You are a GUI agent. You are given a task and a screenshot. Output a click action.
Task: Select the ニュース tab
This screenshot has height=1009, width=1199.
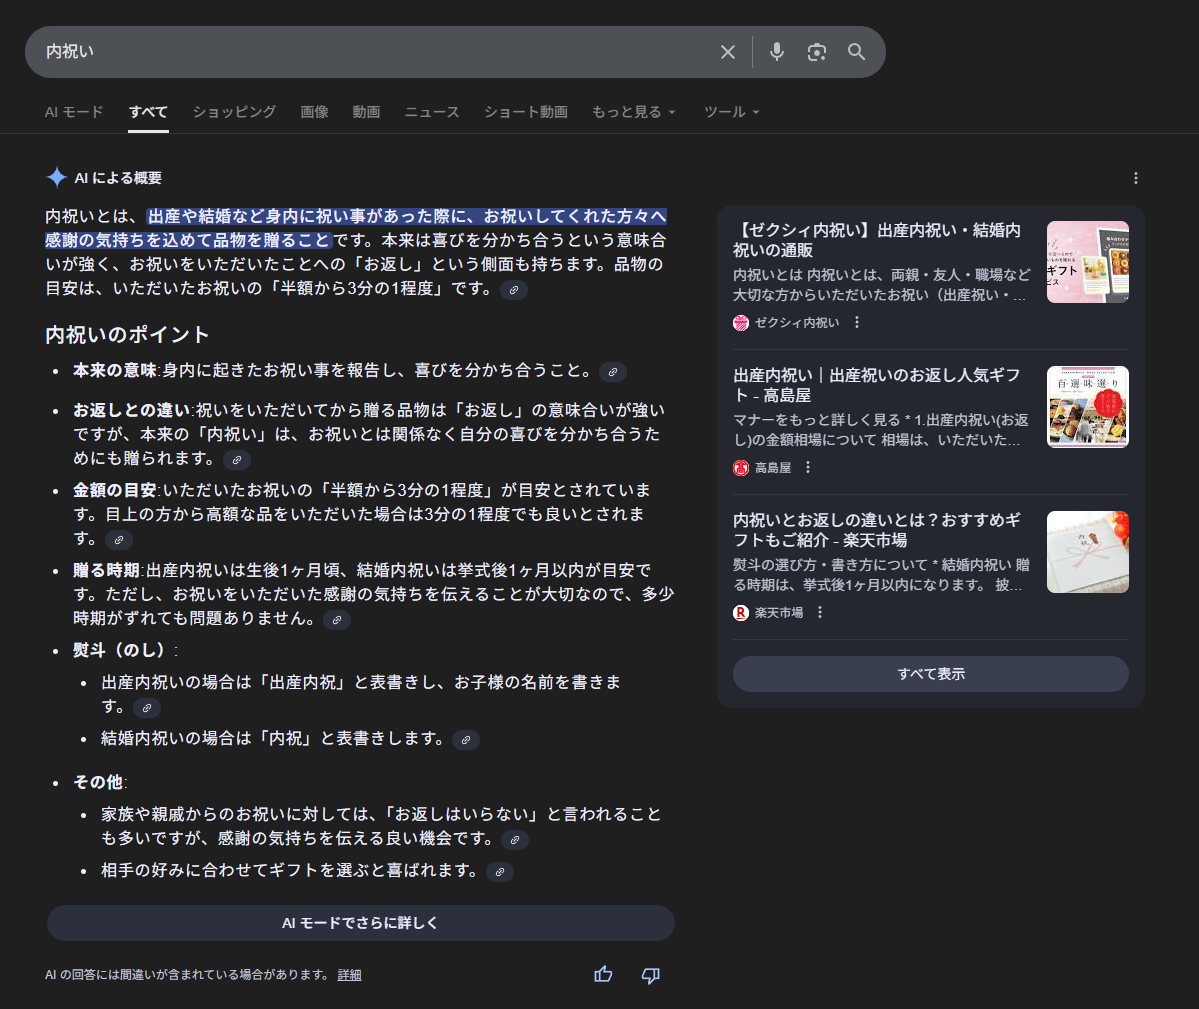[432, 112]
